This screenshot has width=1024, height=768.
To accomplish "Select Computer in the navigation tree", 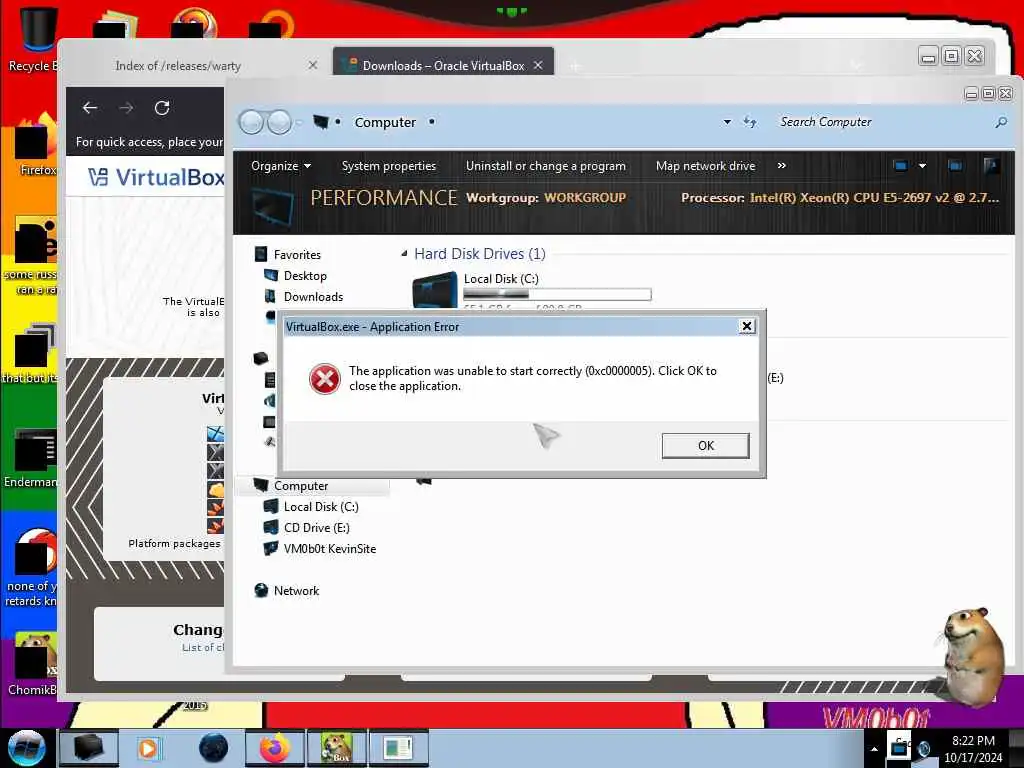I will click(x=300, y=486).
